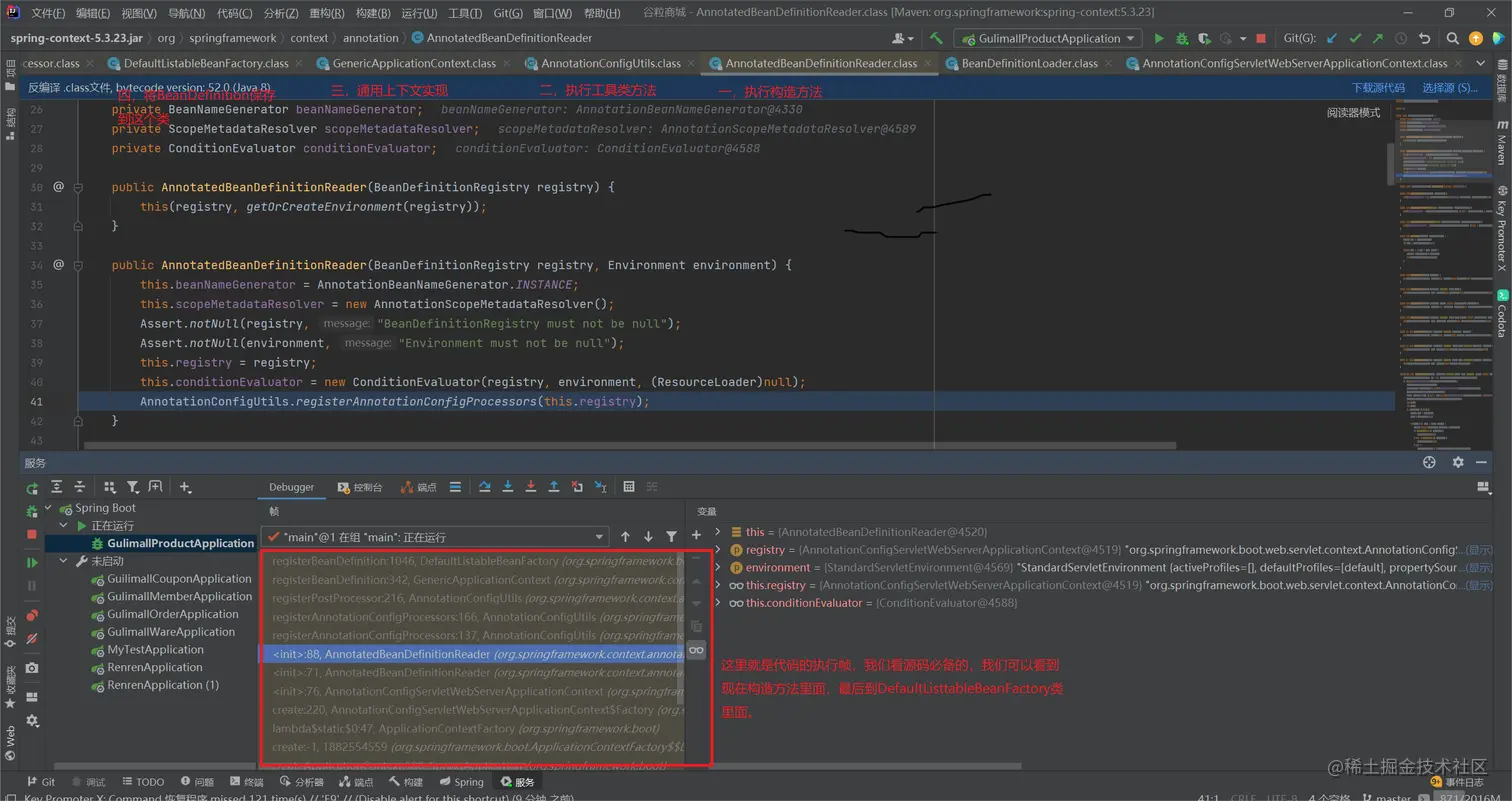
Task: Click the green Run button in top toolbar
Action: click(1159, 39)
